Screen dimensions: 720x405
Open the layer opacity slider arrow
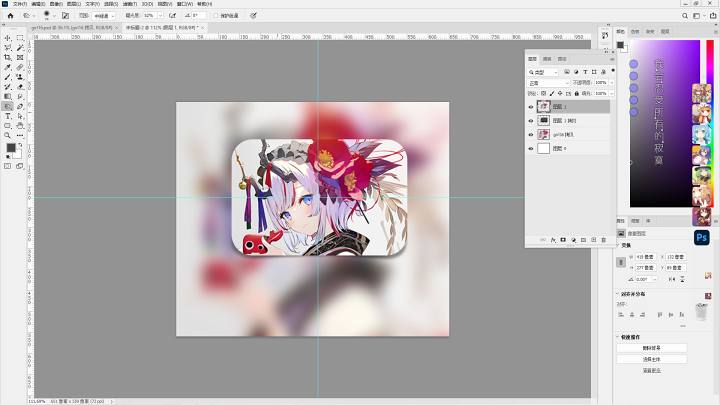coord(612,83)
